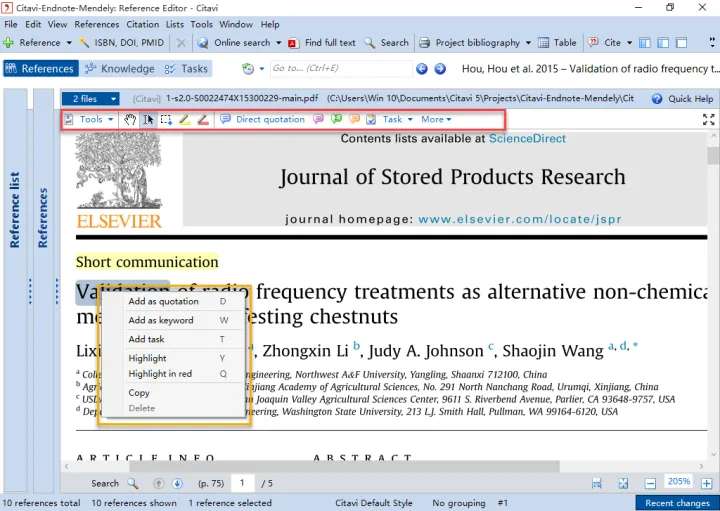Go to next search result arrow

click(x=177, y=483)
